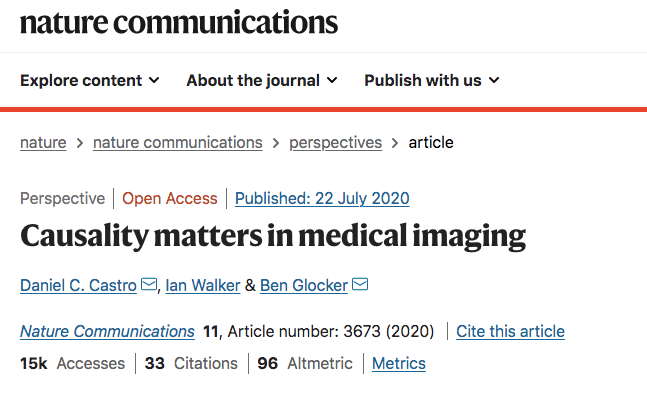Click email envelope icon beside Ben Glocker
Viewport: 647px width, 393px height.
click(360, 284)
